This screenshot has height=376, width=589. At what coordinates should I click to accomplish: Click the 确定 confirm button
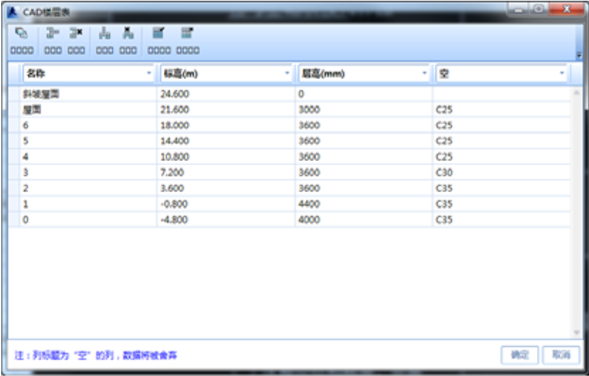click(520, 355)
